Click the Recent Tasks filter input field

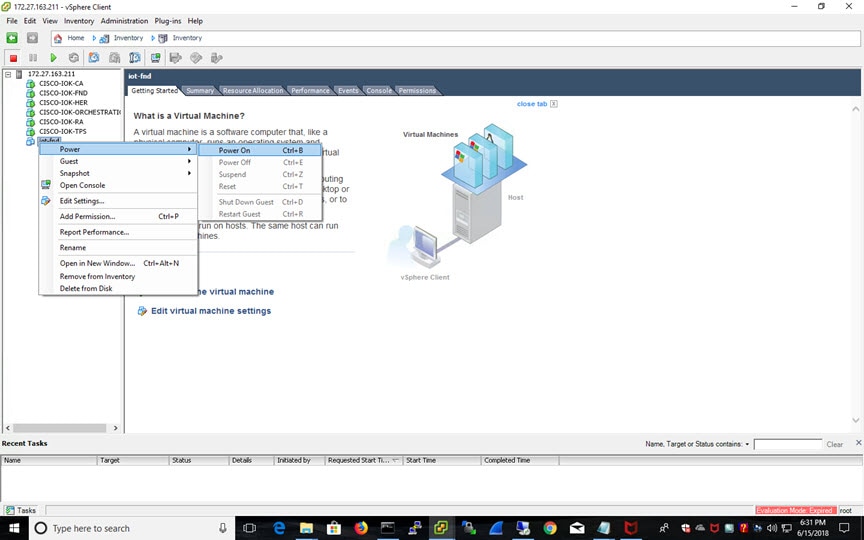click(x=787, y=444)
